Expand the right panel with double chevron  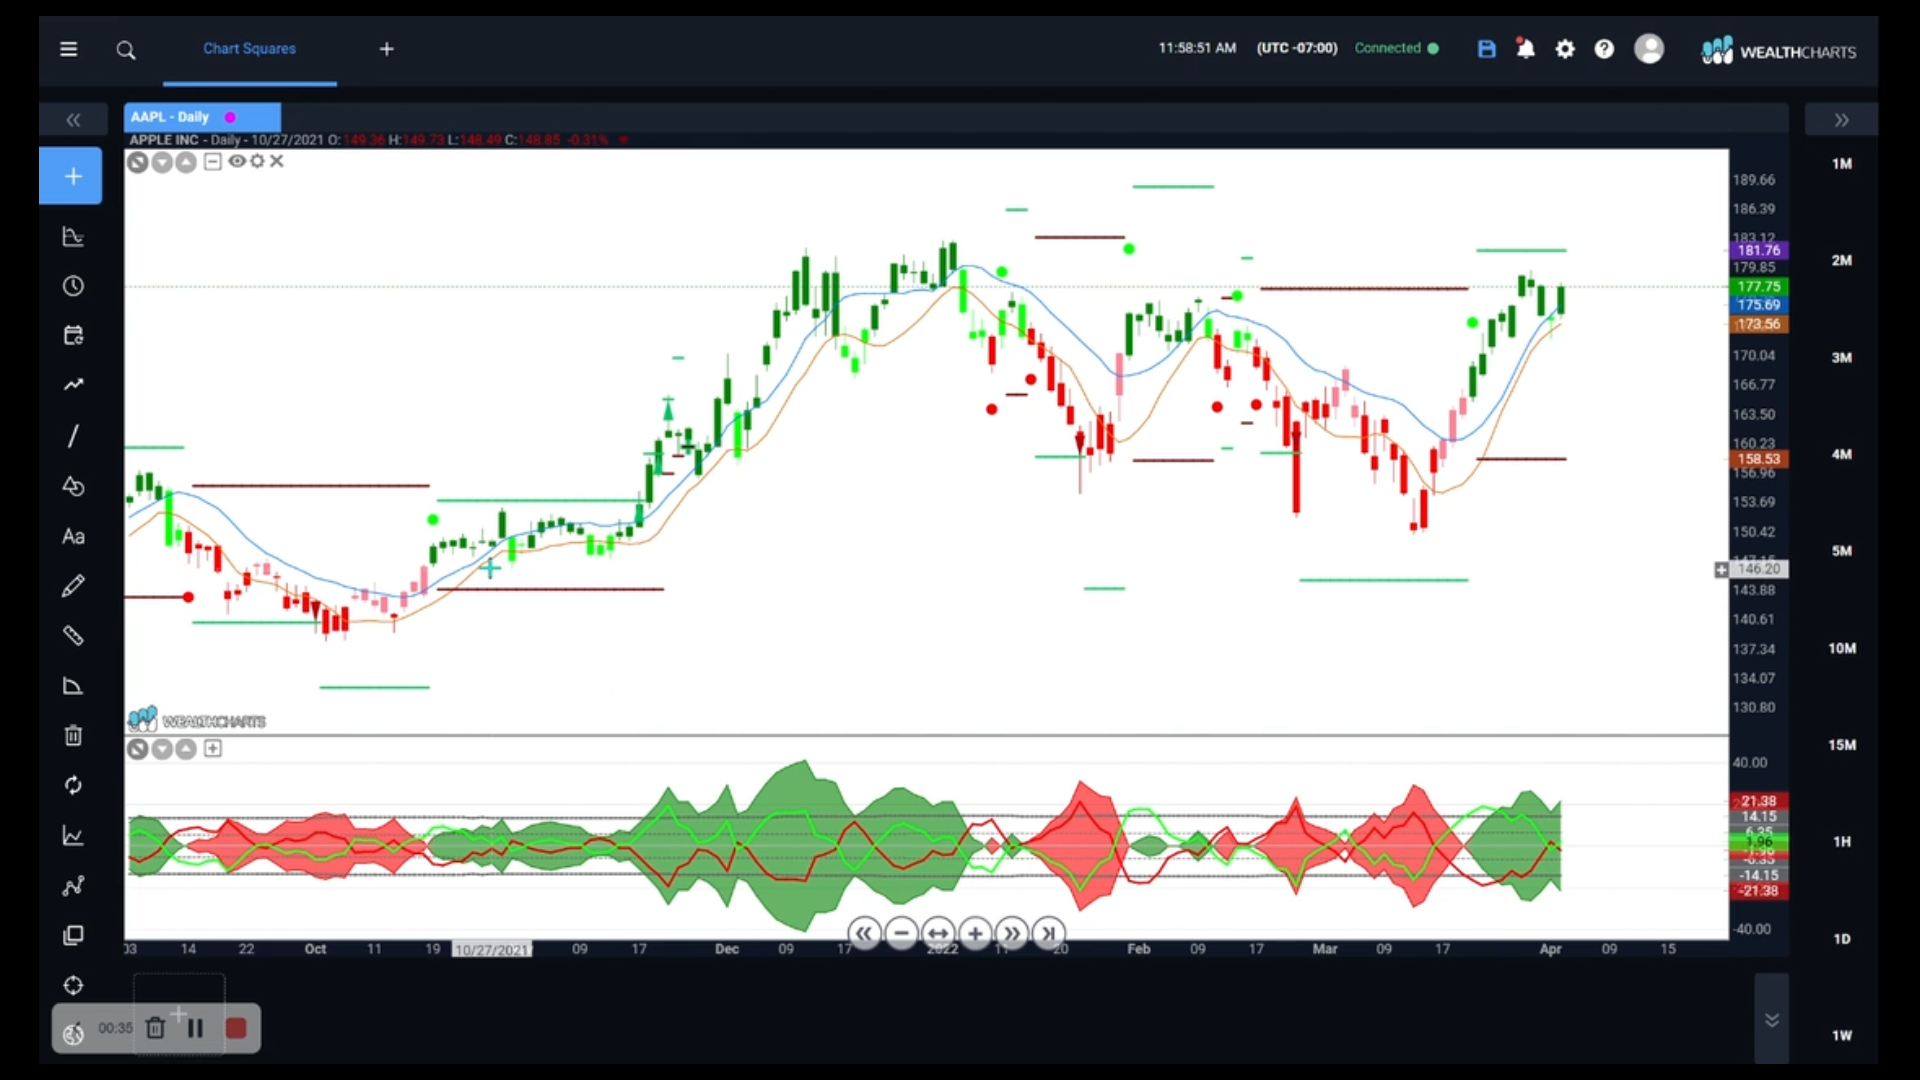point(1841,120)
